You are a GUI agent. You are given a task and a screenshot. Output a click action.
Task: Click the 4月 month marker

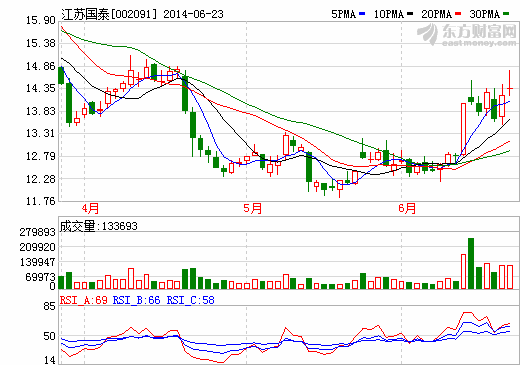(90, 209)
